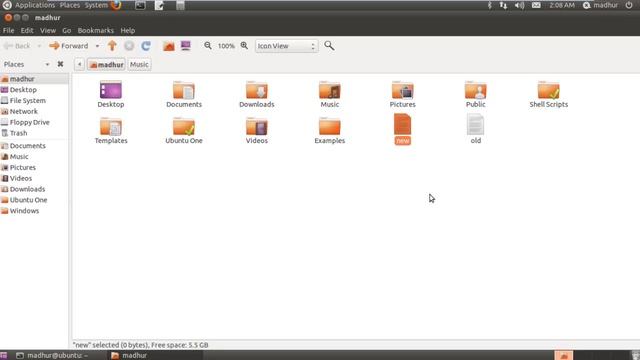This screenshot has height=360, width=640.
Task: Open the Computer location toolbar icon
Action: pyautogui.click(x=186, y=46)
